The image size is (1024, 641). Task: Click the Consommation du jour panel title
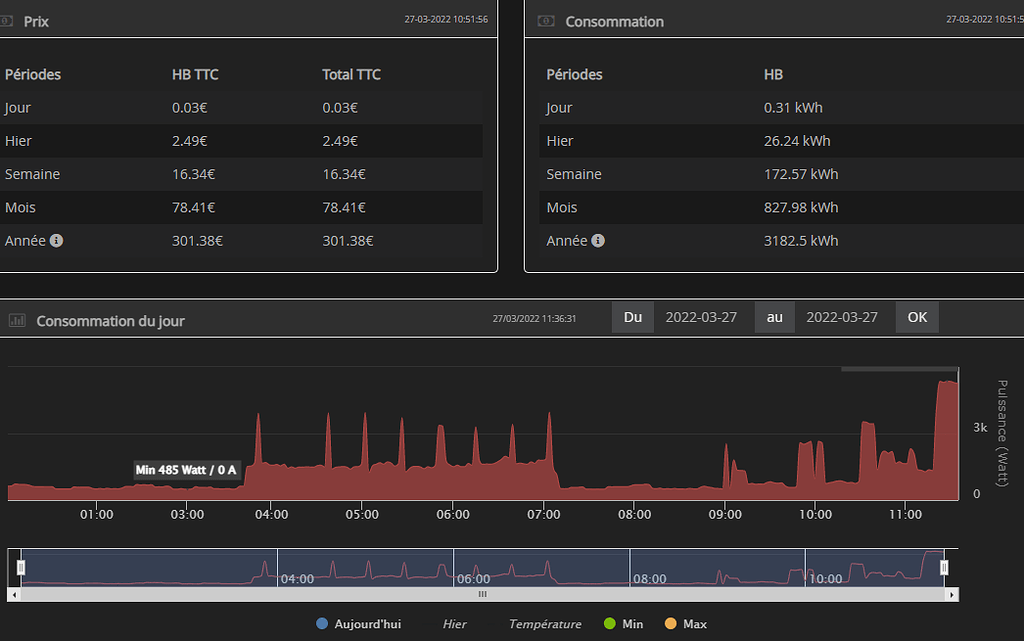pyautogui.click(x=110, y=321)
